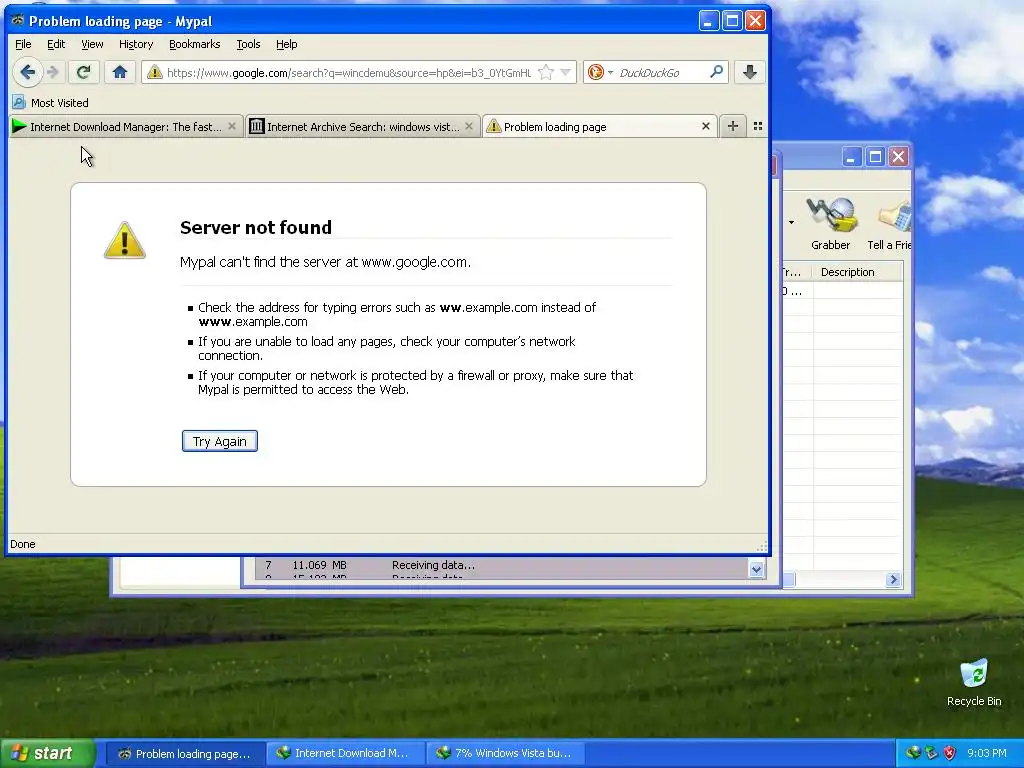Screen dimensions: 1024x768
Task: Go to the Home page
Action: [x=120, y=72]
